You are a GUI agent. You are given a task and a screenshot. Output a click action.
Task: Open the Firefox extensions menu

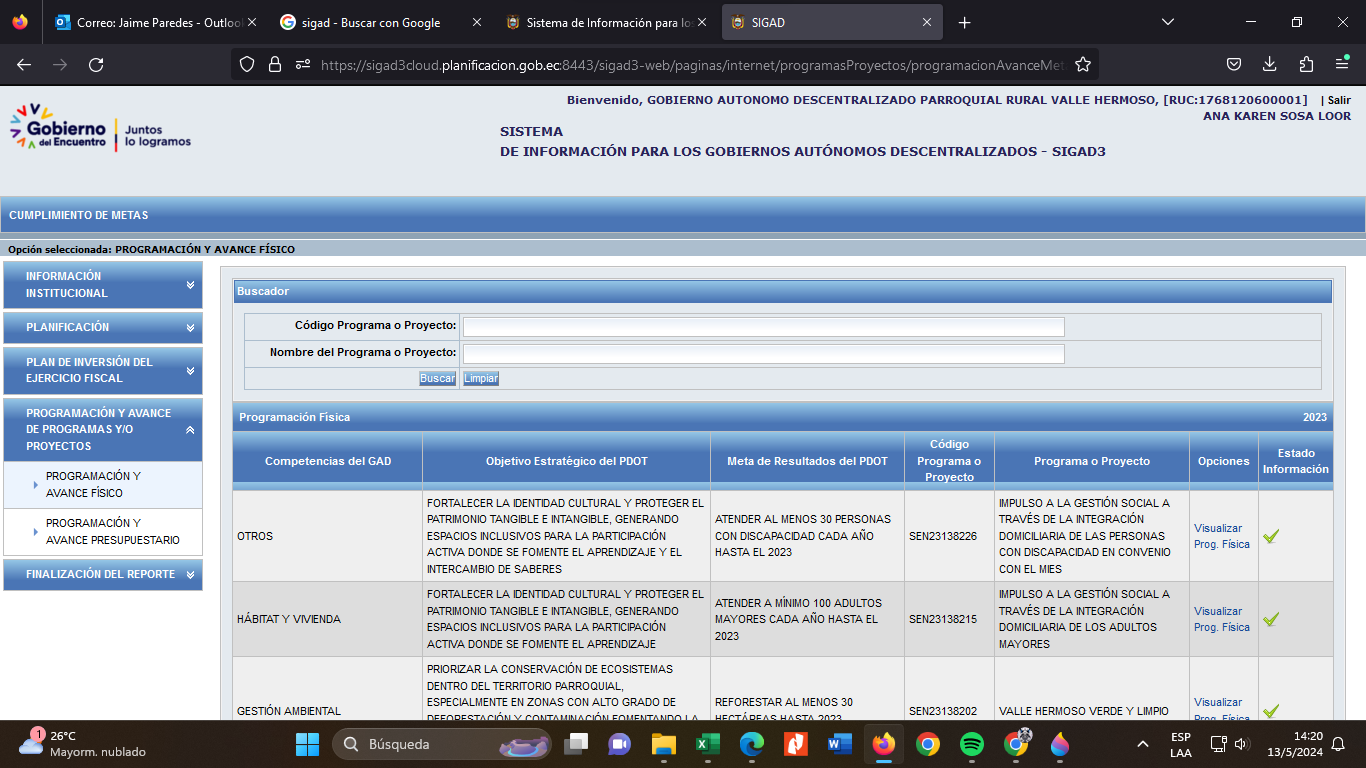[x=1306, y=65]
